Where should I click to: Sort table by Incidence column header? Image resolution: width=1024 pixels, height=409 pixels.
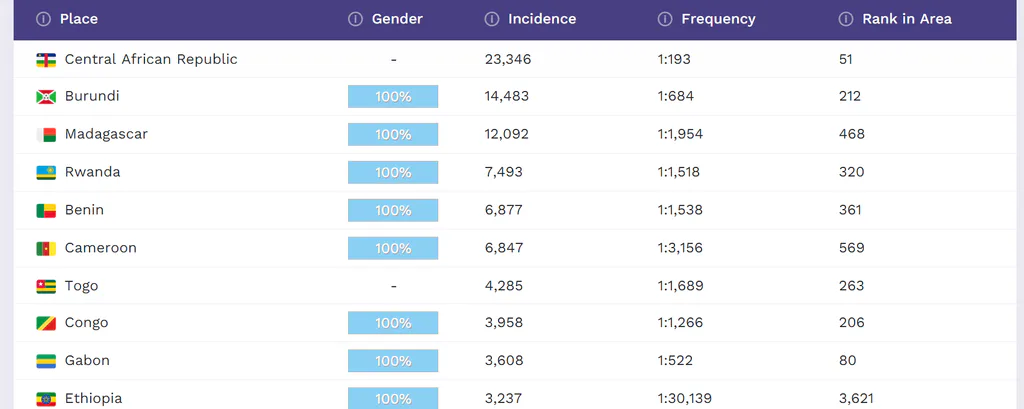[x=542, y=19]
